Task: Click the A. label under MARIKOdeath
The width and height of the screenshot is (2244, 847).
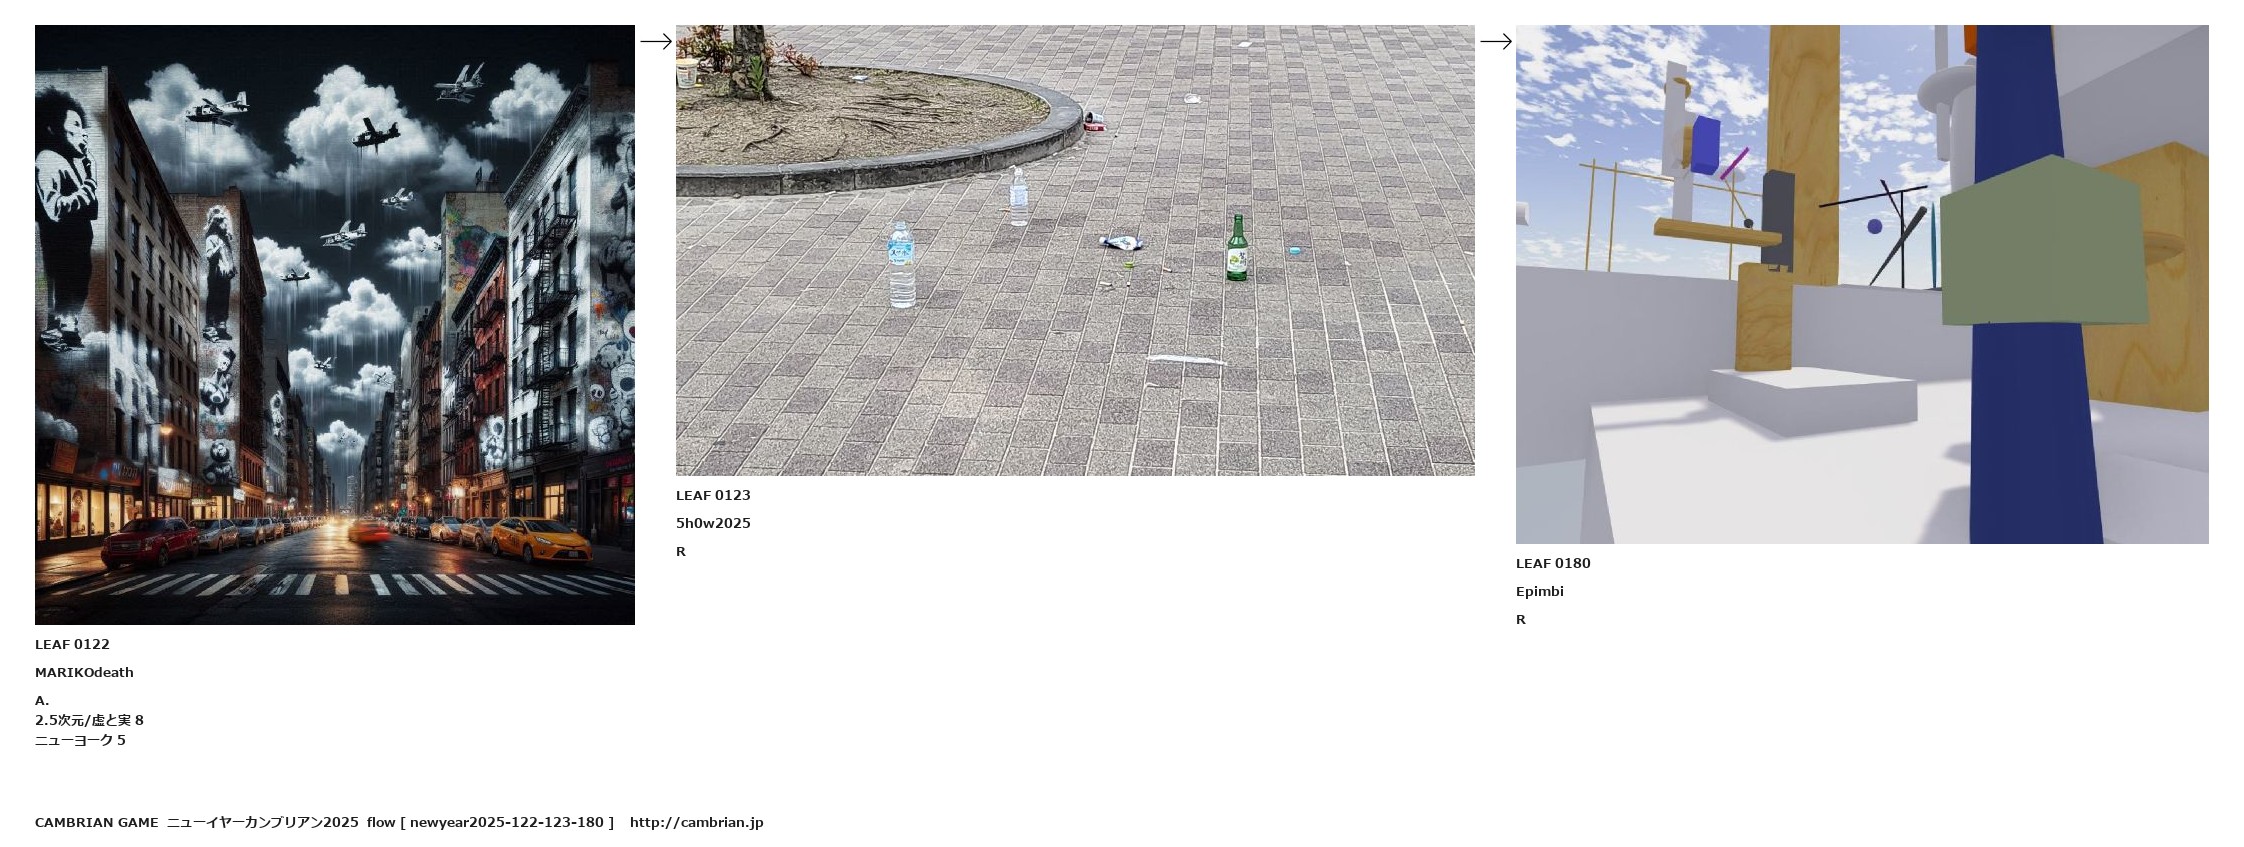Action: [42, 701]
